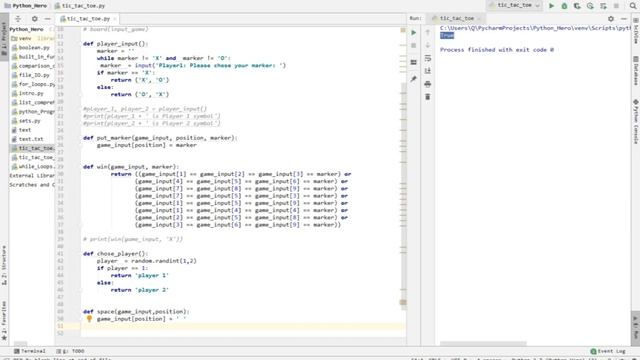Clear the Run console with the trash icon

tap(427, 97)
